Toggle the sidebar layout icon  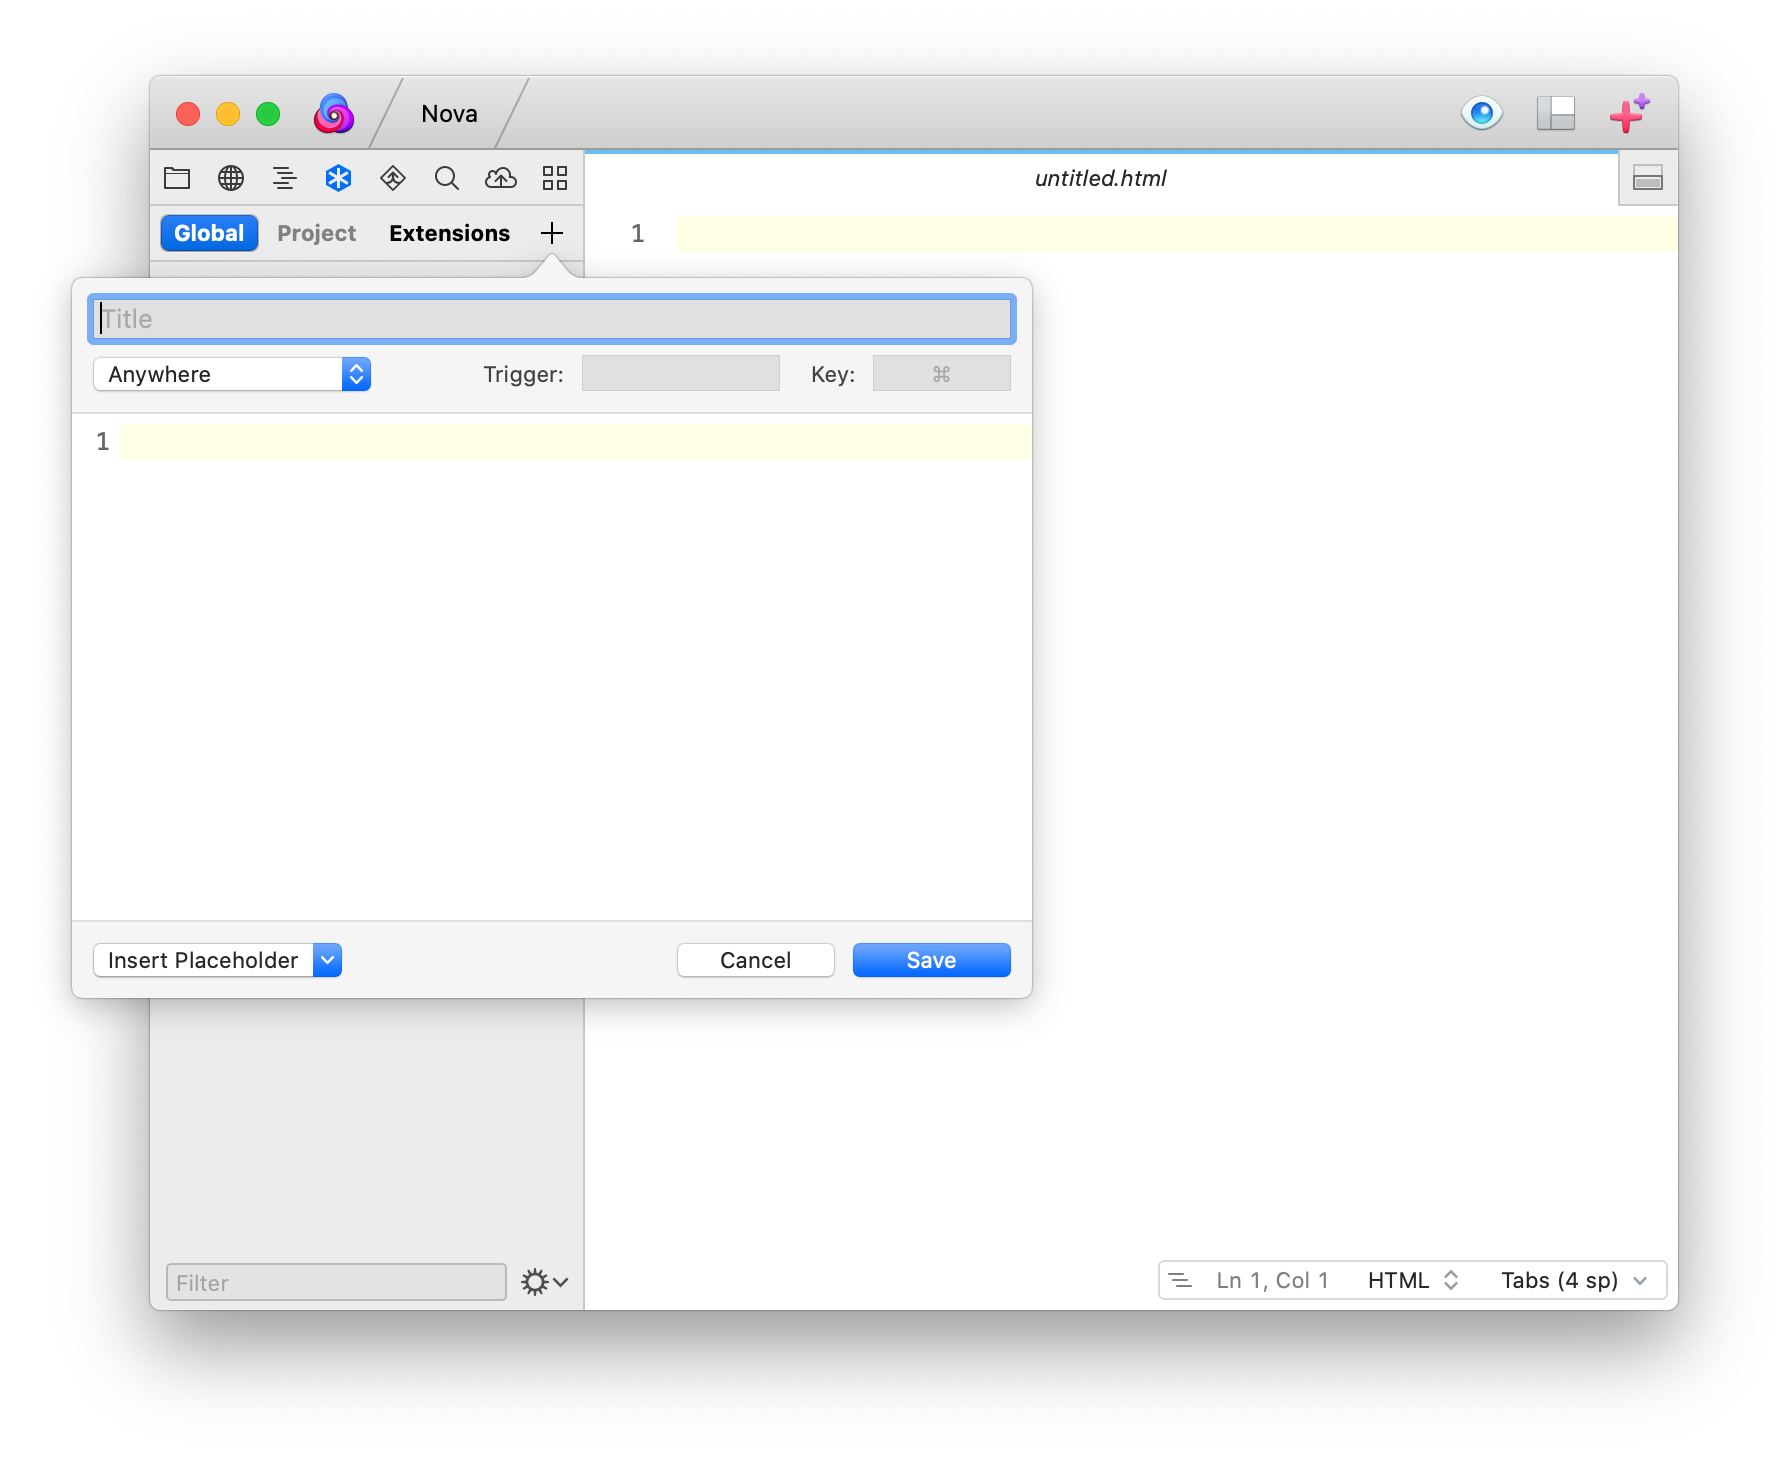1556,113
